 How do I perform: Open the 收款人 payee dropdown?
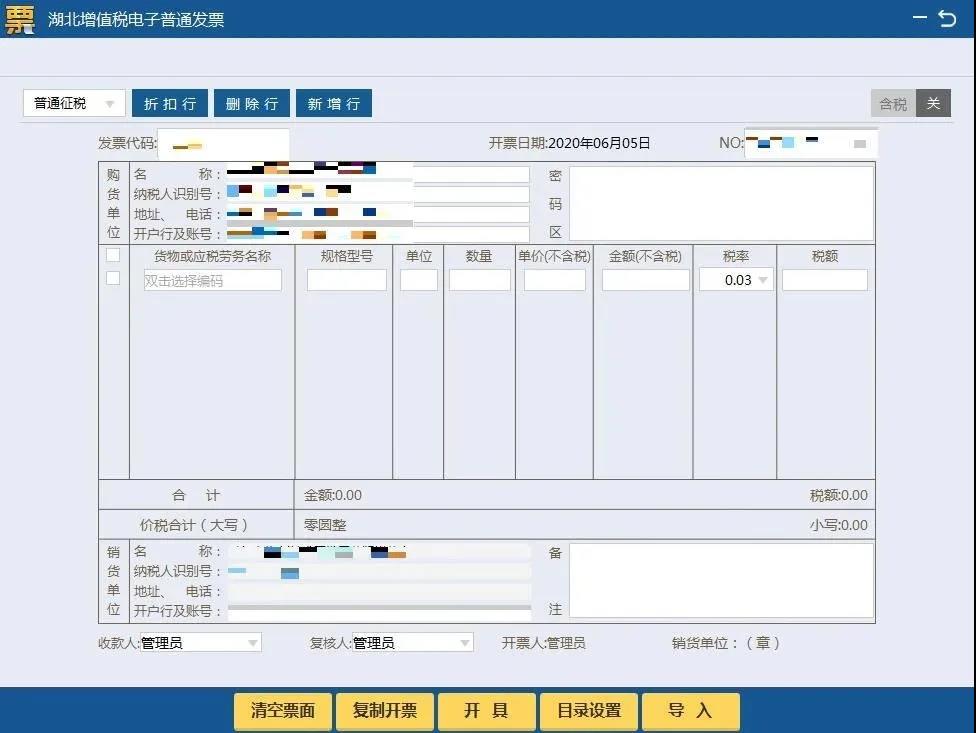tap(253, 642)
